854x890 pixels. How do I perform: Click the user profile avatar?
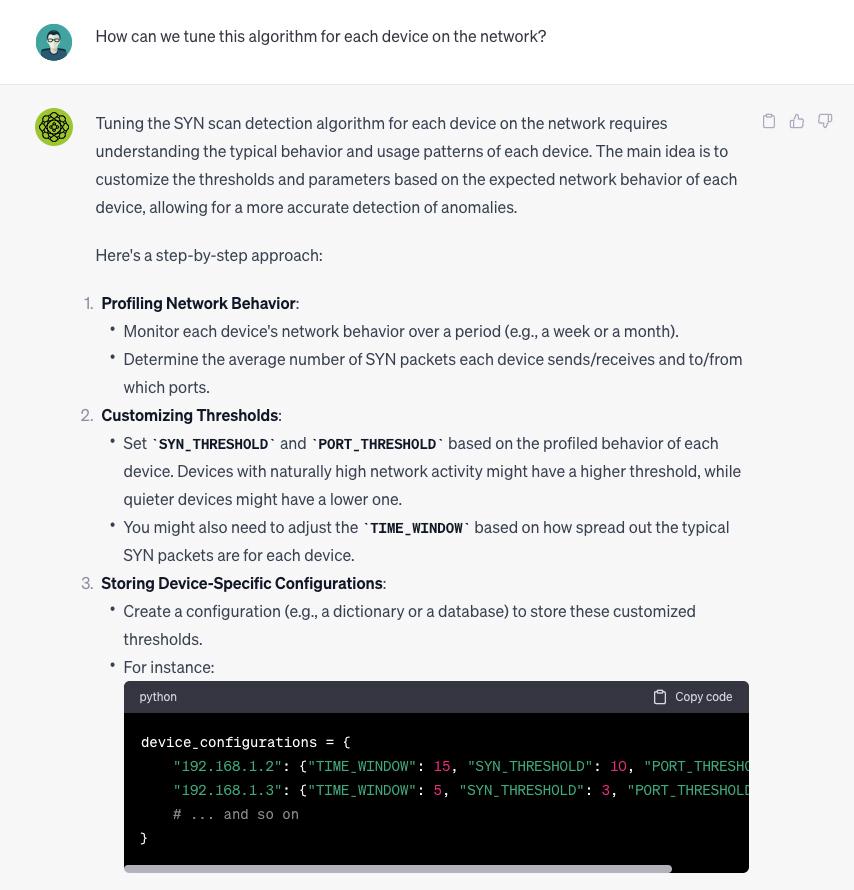(54, 43)
